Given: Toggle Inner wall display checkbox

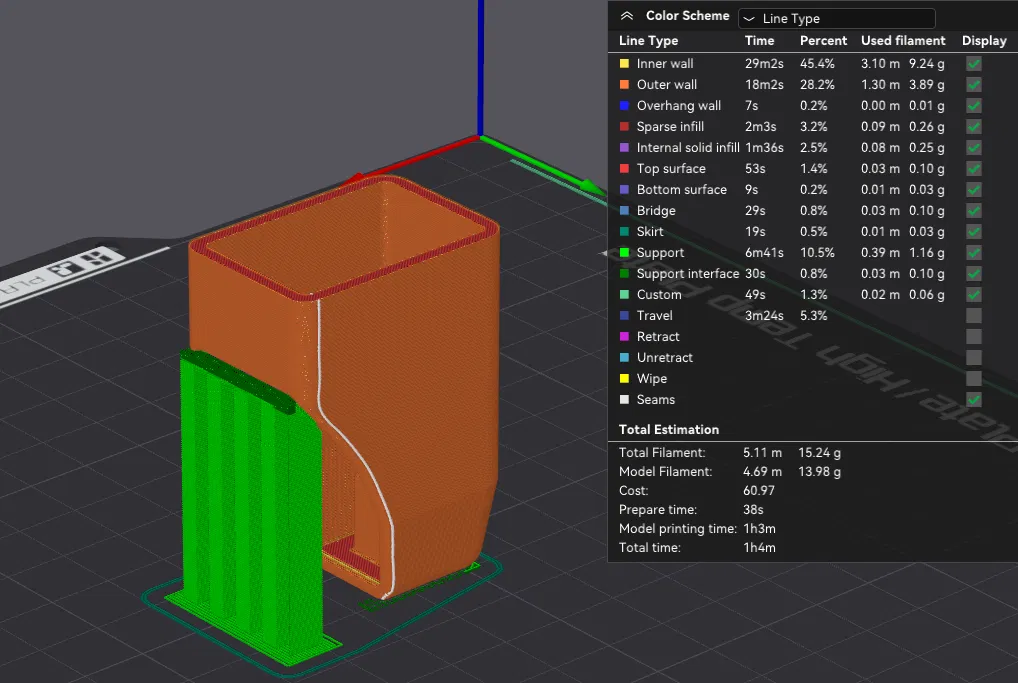Looking at the screenshot, I should tap(973, 64).
